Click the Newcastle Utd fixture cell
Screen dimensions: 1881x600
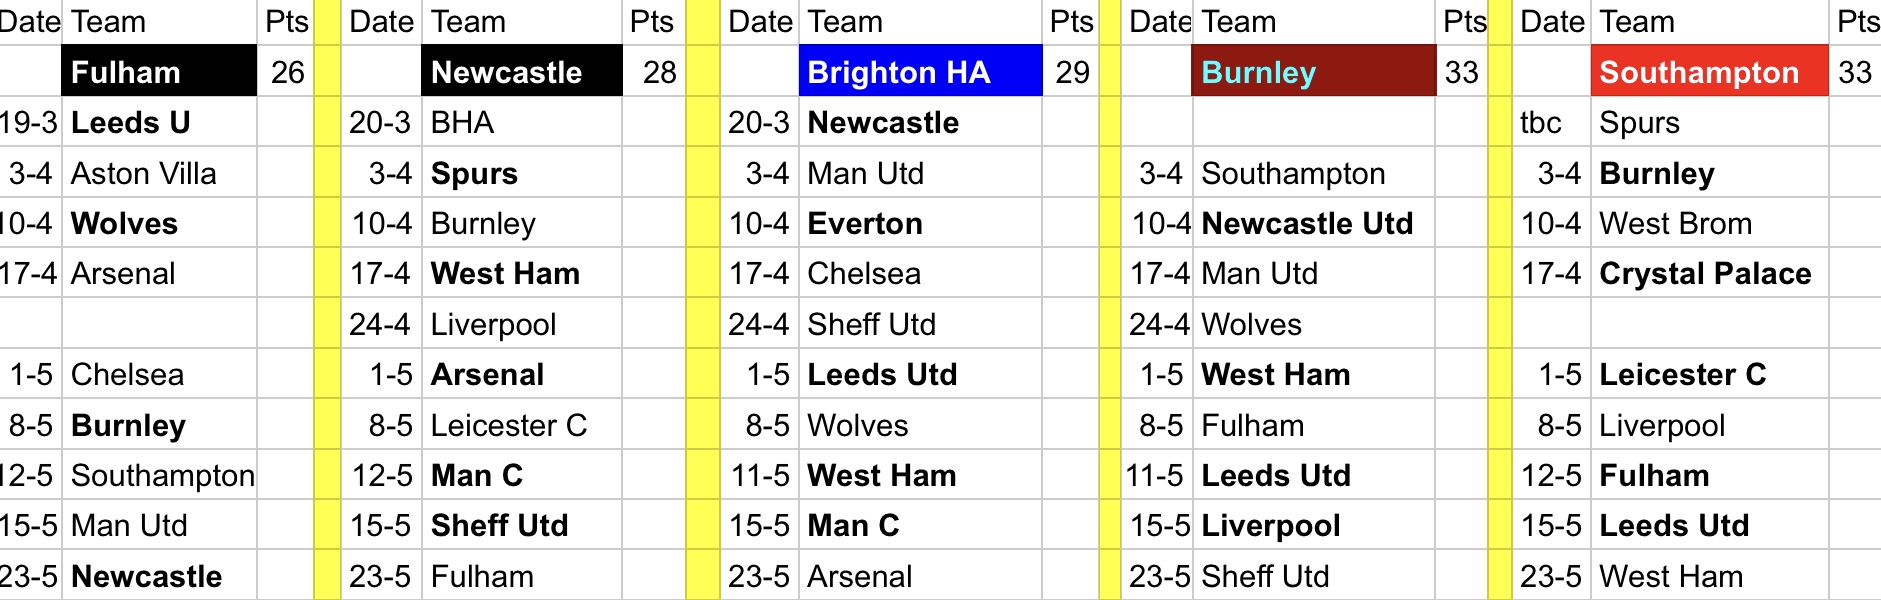[x=1313, y=224]
